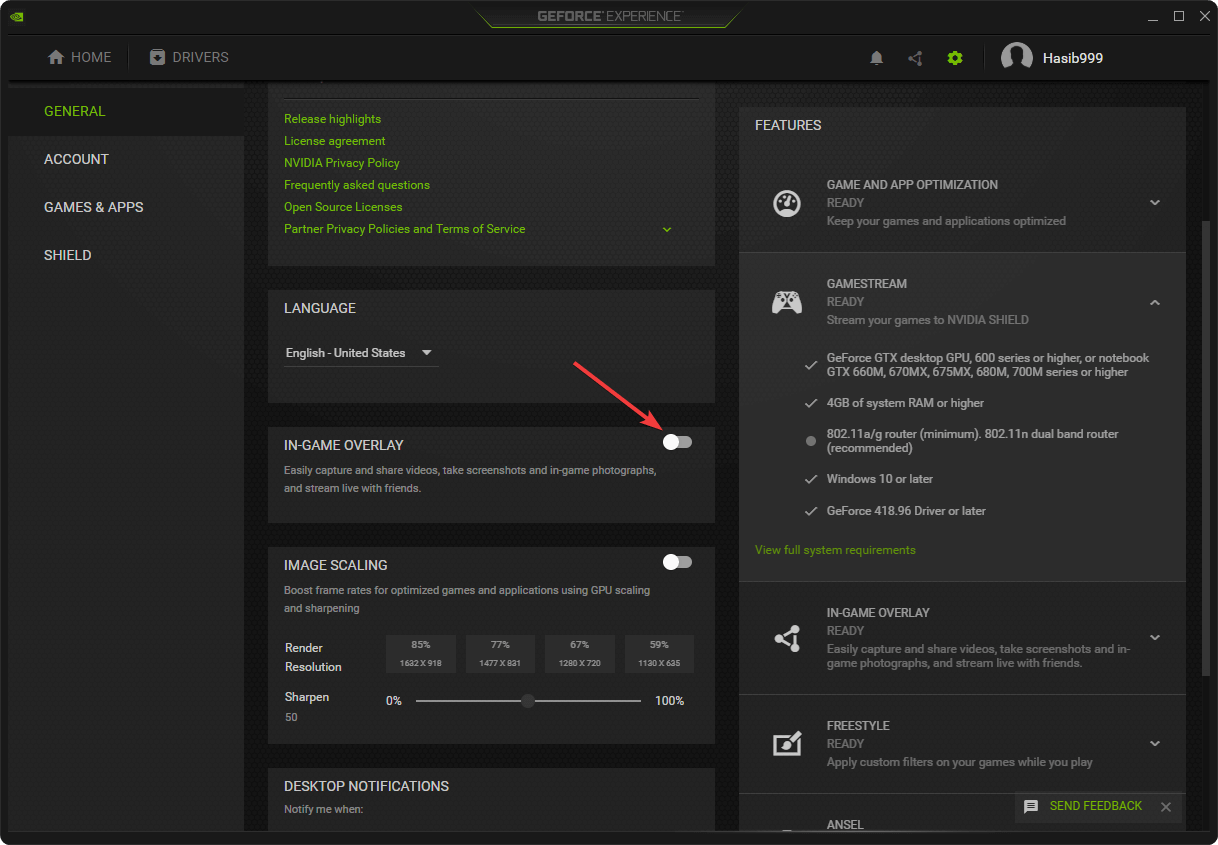Click the user profile avatar icon
This screenshot has width=1218, height=845.
[x=1017, y=58]
